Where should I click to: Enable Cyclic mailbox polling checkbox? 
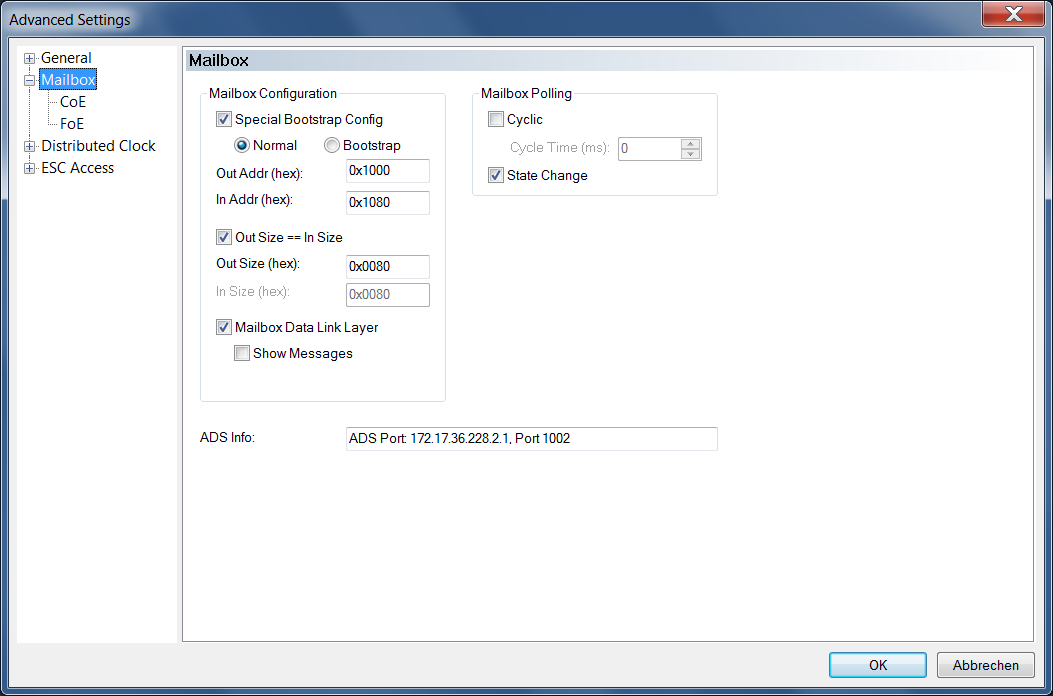point(496,120)
